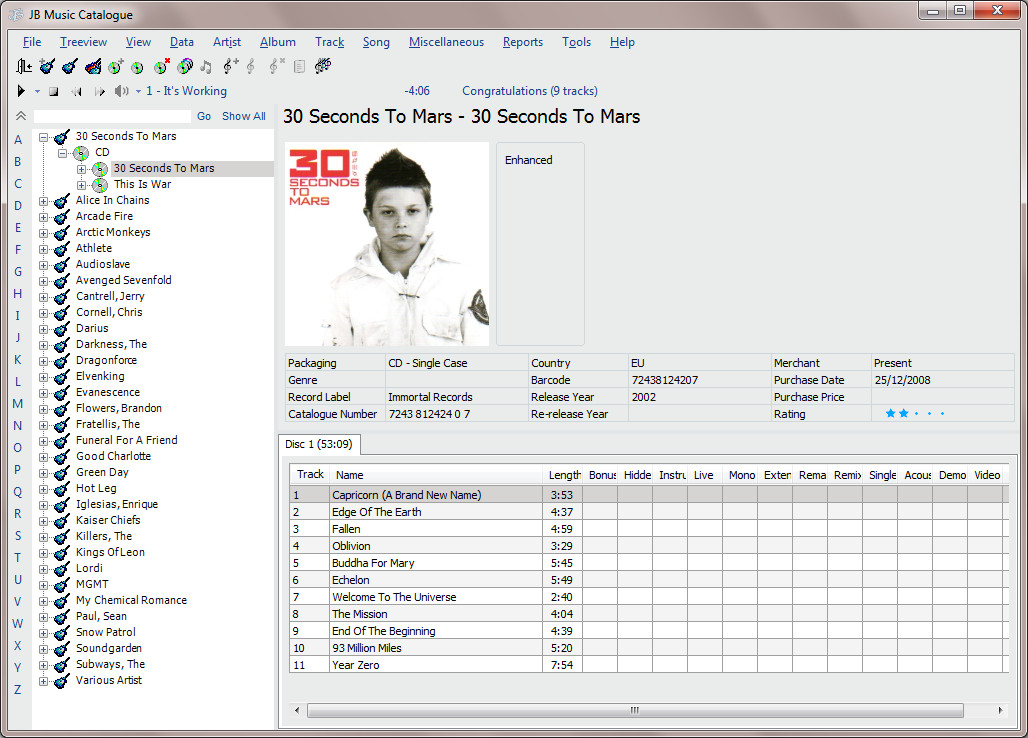
Task: Click the artist search text field
Action: (113, 116)
